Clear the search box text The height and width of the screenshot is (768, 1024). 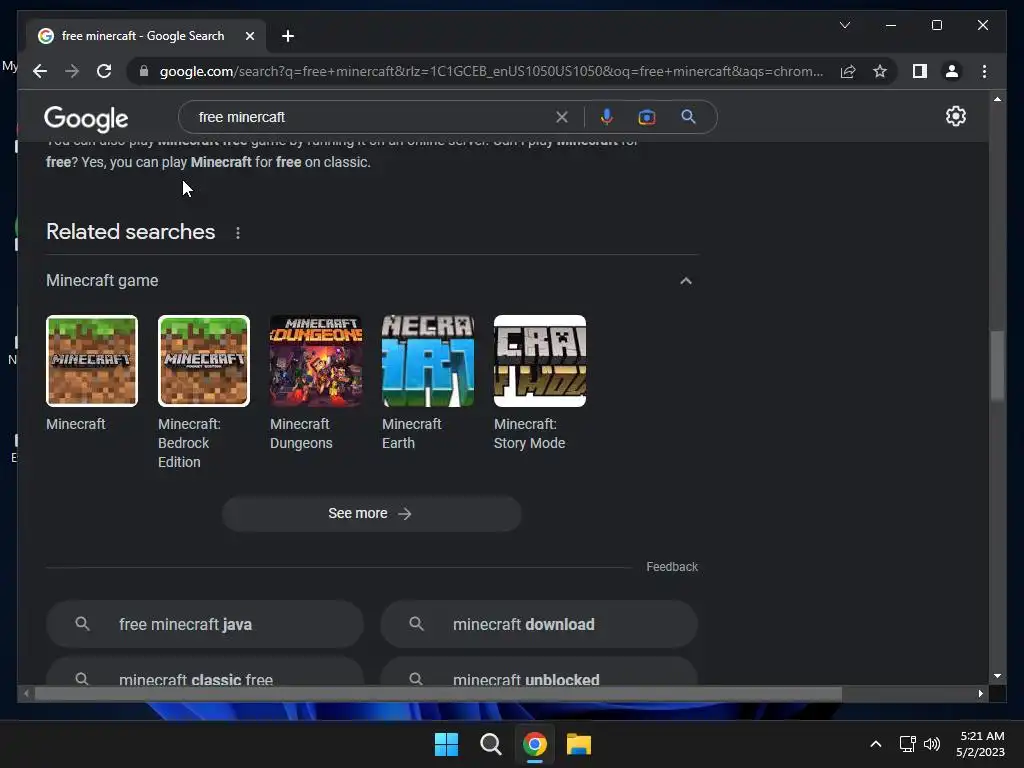pos(562,117)
